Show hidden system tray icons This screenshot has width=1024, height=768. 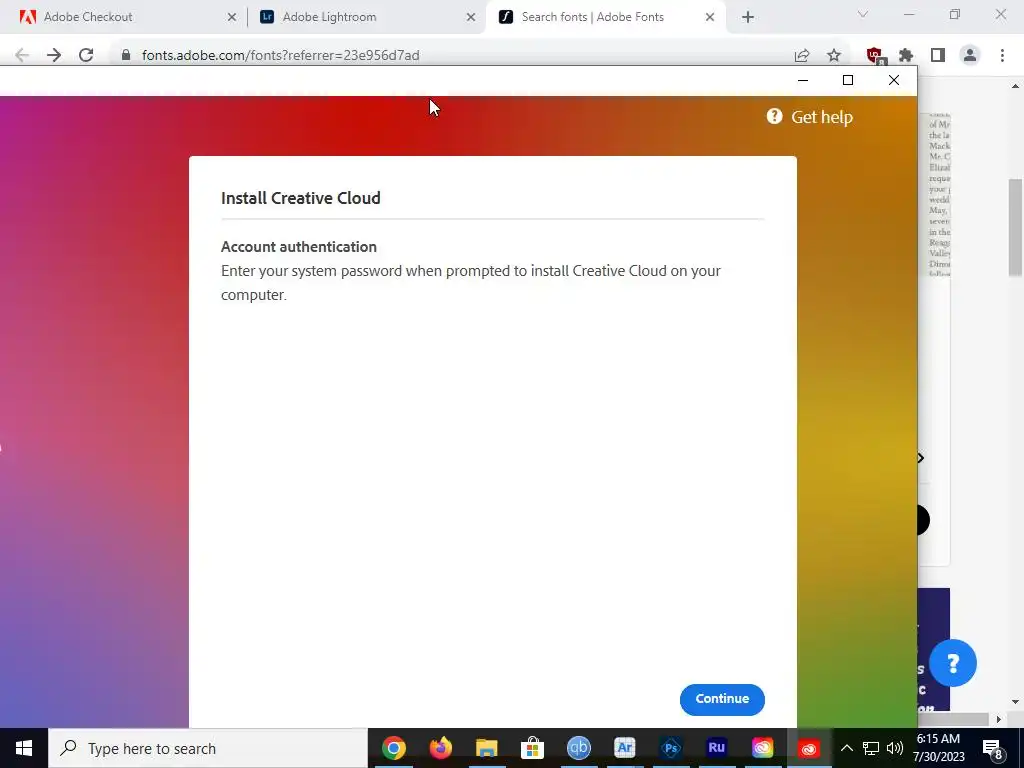click(846, 748)
